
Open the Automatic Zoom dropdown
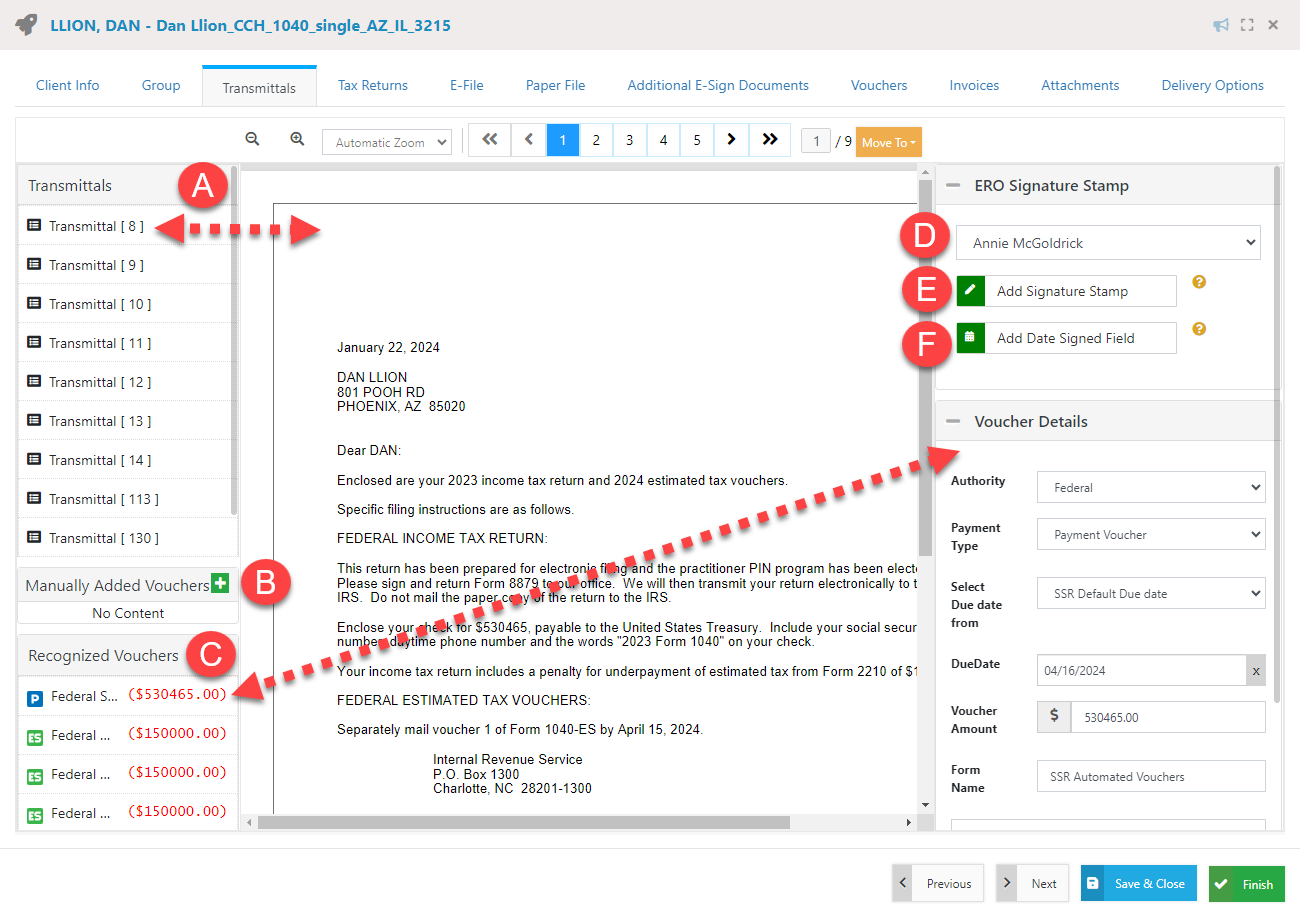(387, 141)
